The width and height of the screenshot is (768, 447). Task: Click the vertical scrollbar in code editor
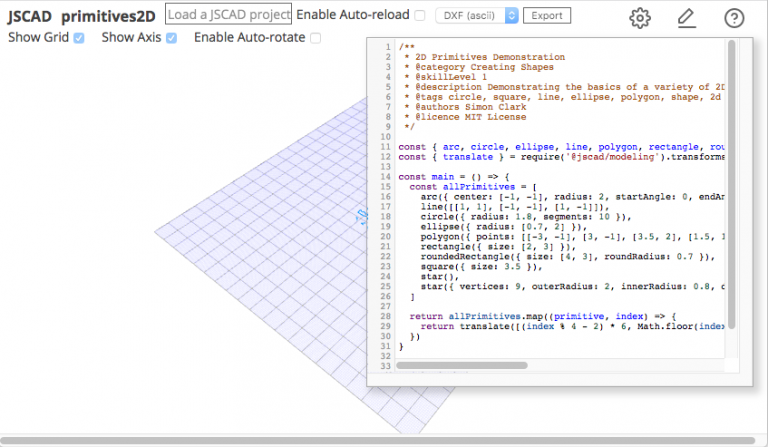[732, 180]
